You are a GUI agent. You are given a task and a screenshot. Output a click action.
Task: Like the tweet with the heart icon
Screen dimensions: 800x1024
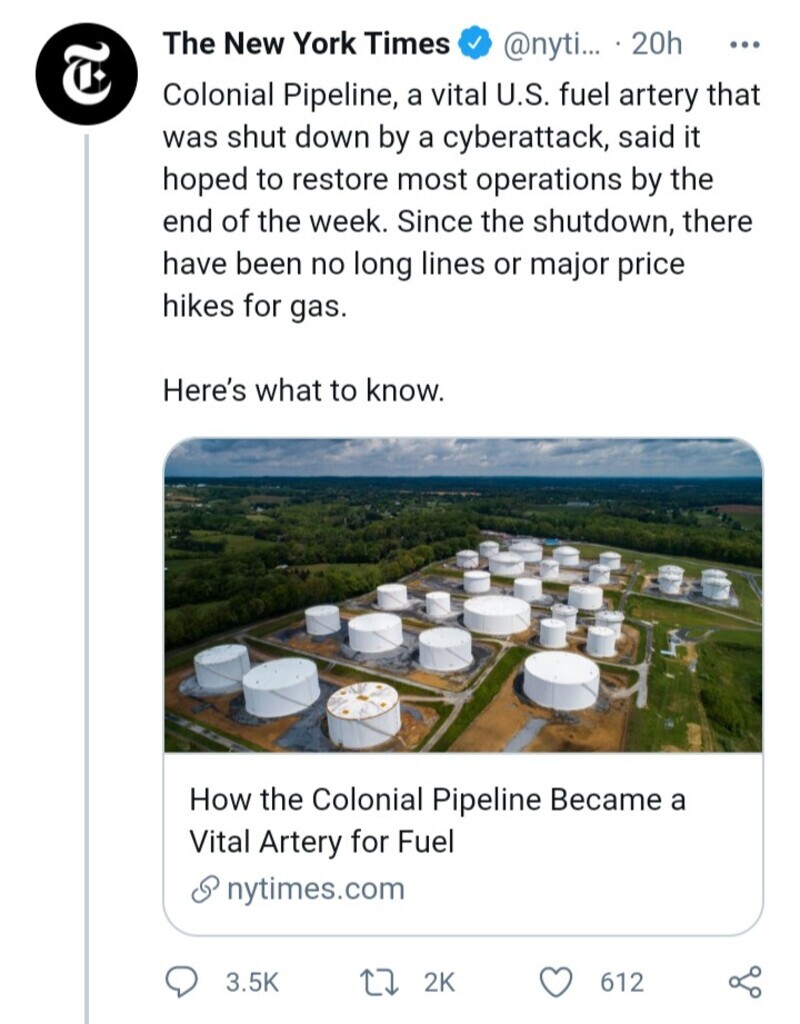coord(556,982)
